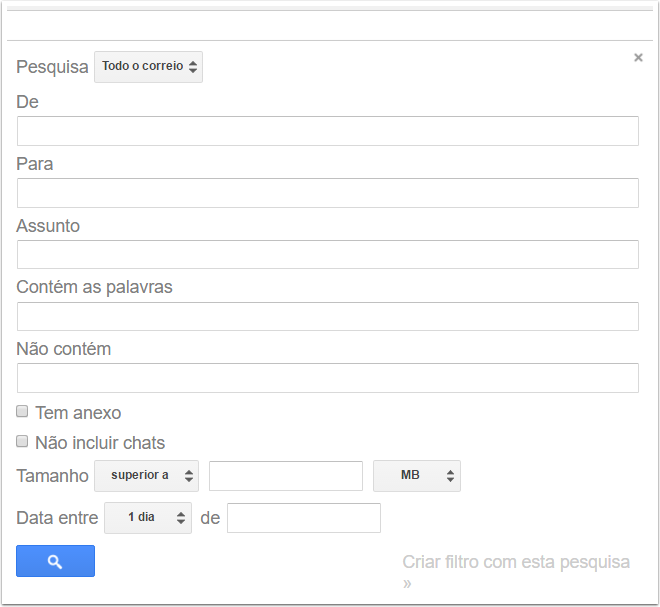Focus the De input field
660x607 pixels.
tap(327, 131)
